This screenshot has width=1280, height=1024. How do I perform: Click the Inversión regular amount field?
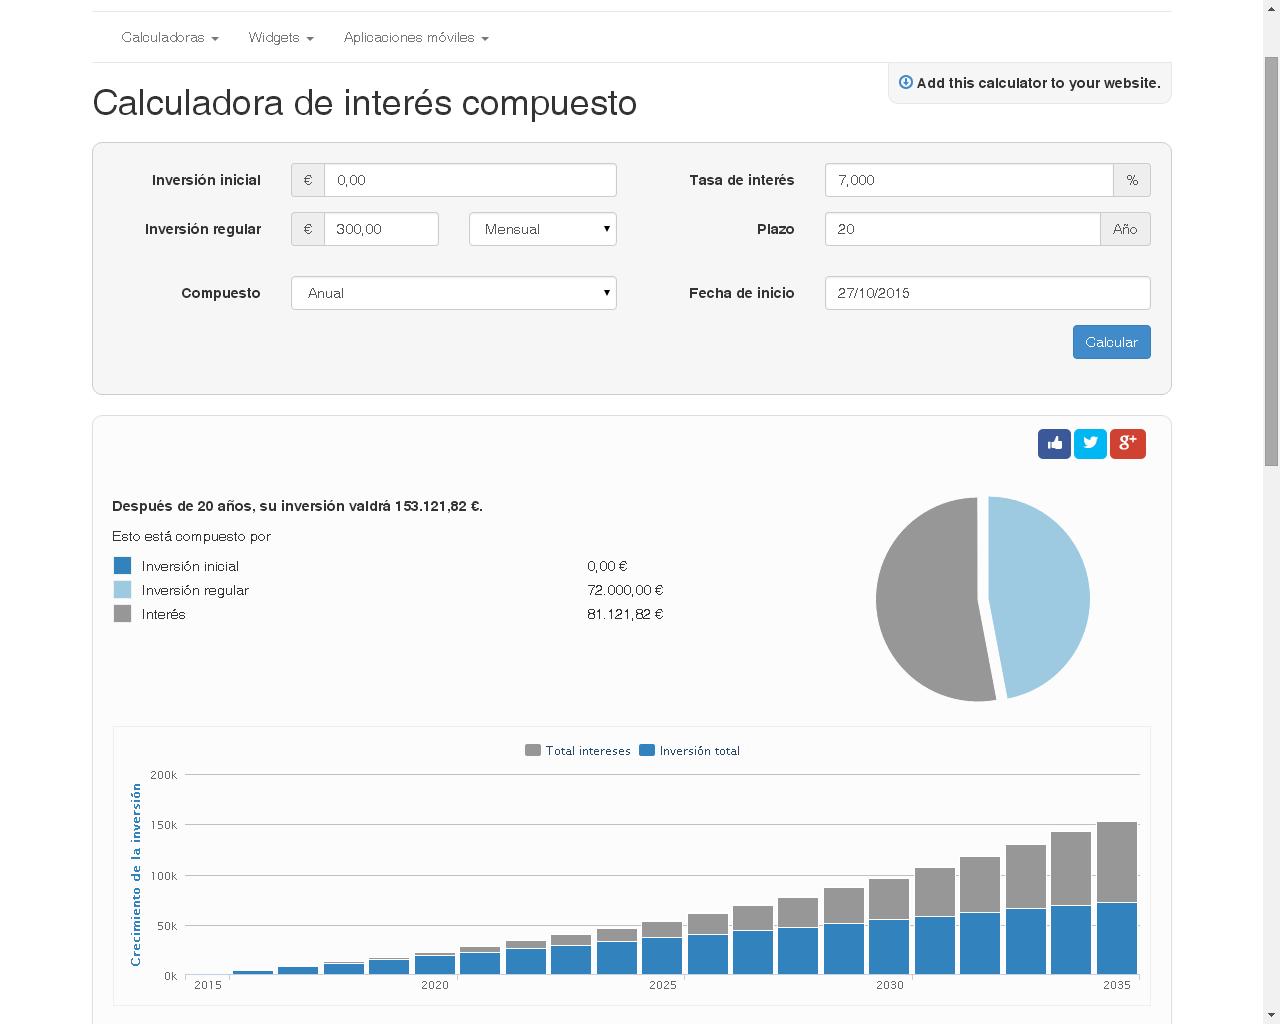(381, 229)
